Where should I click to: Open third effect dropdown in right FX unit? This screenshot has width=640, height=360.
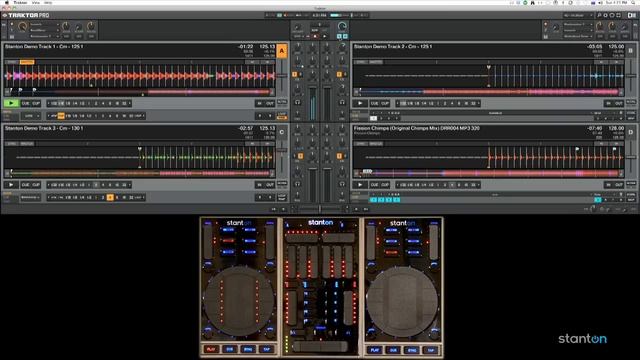[577, 36]
